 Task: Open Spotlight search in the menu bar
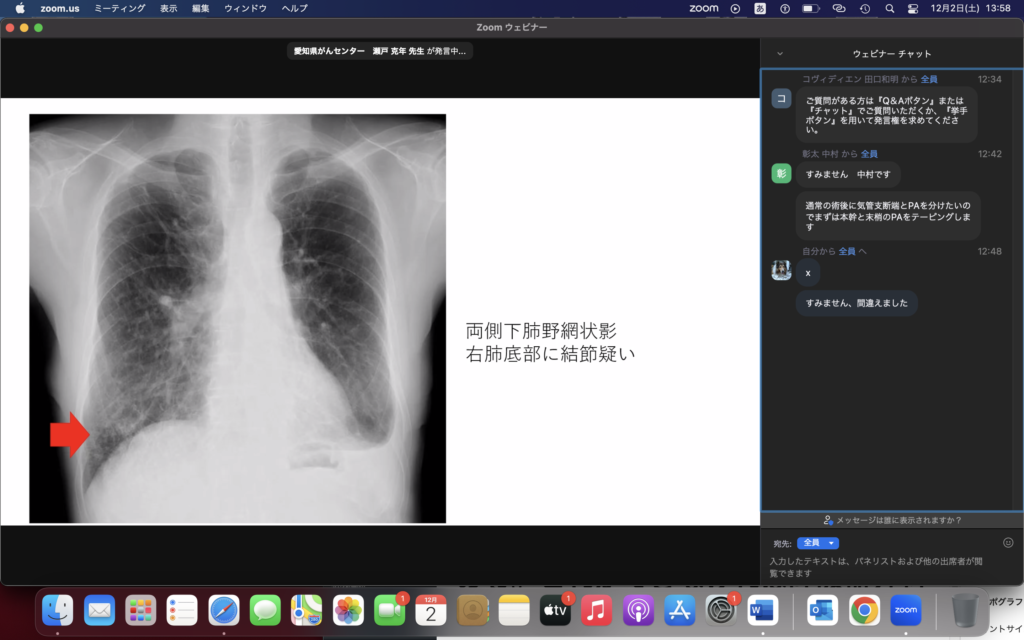click(x=889, y=8)
